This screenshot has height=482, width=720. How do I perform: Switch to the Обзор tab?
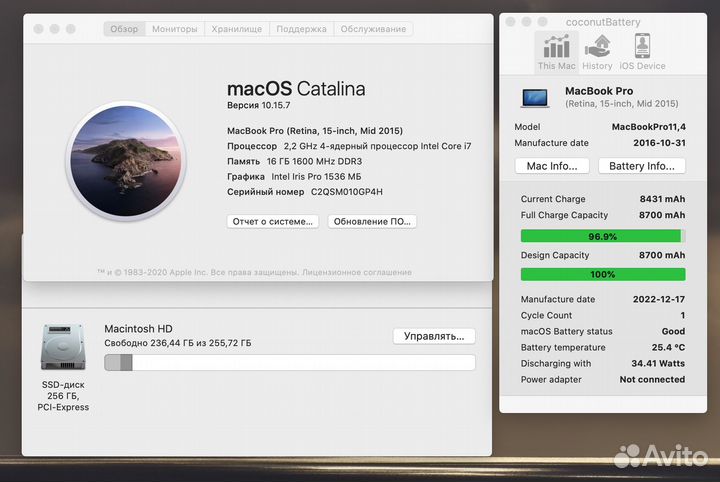pyautogui.click(x=124, y=29)
